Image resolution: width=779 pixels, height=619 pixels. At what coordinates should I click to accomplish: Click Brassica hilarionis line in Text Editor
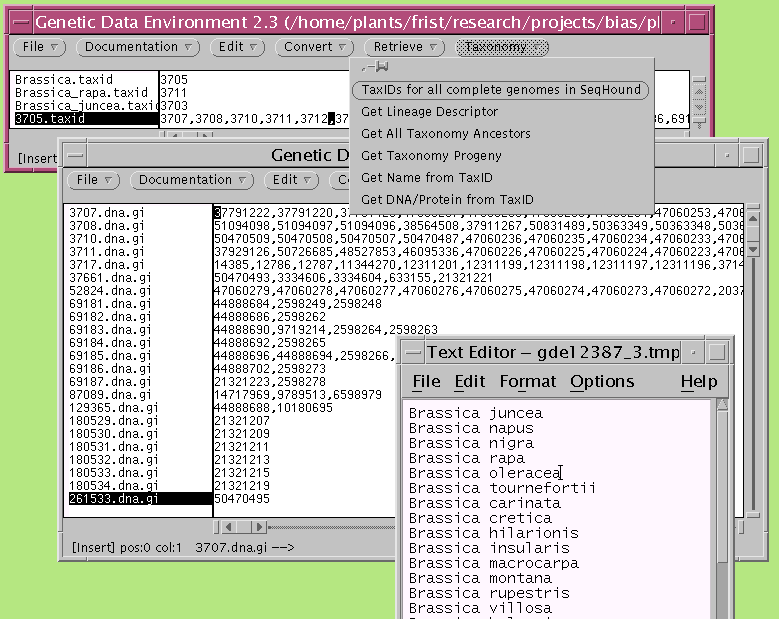(x=493, y=533)
